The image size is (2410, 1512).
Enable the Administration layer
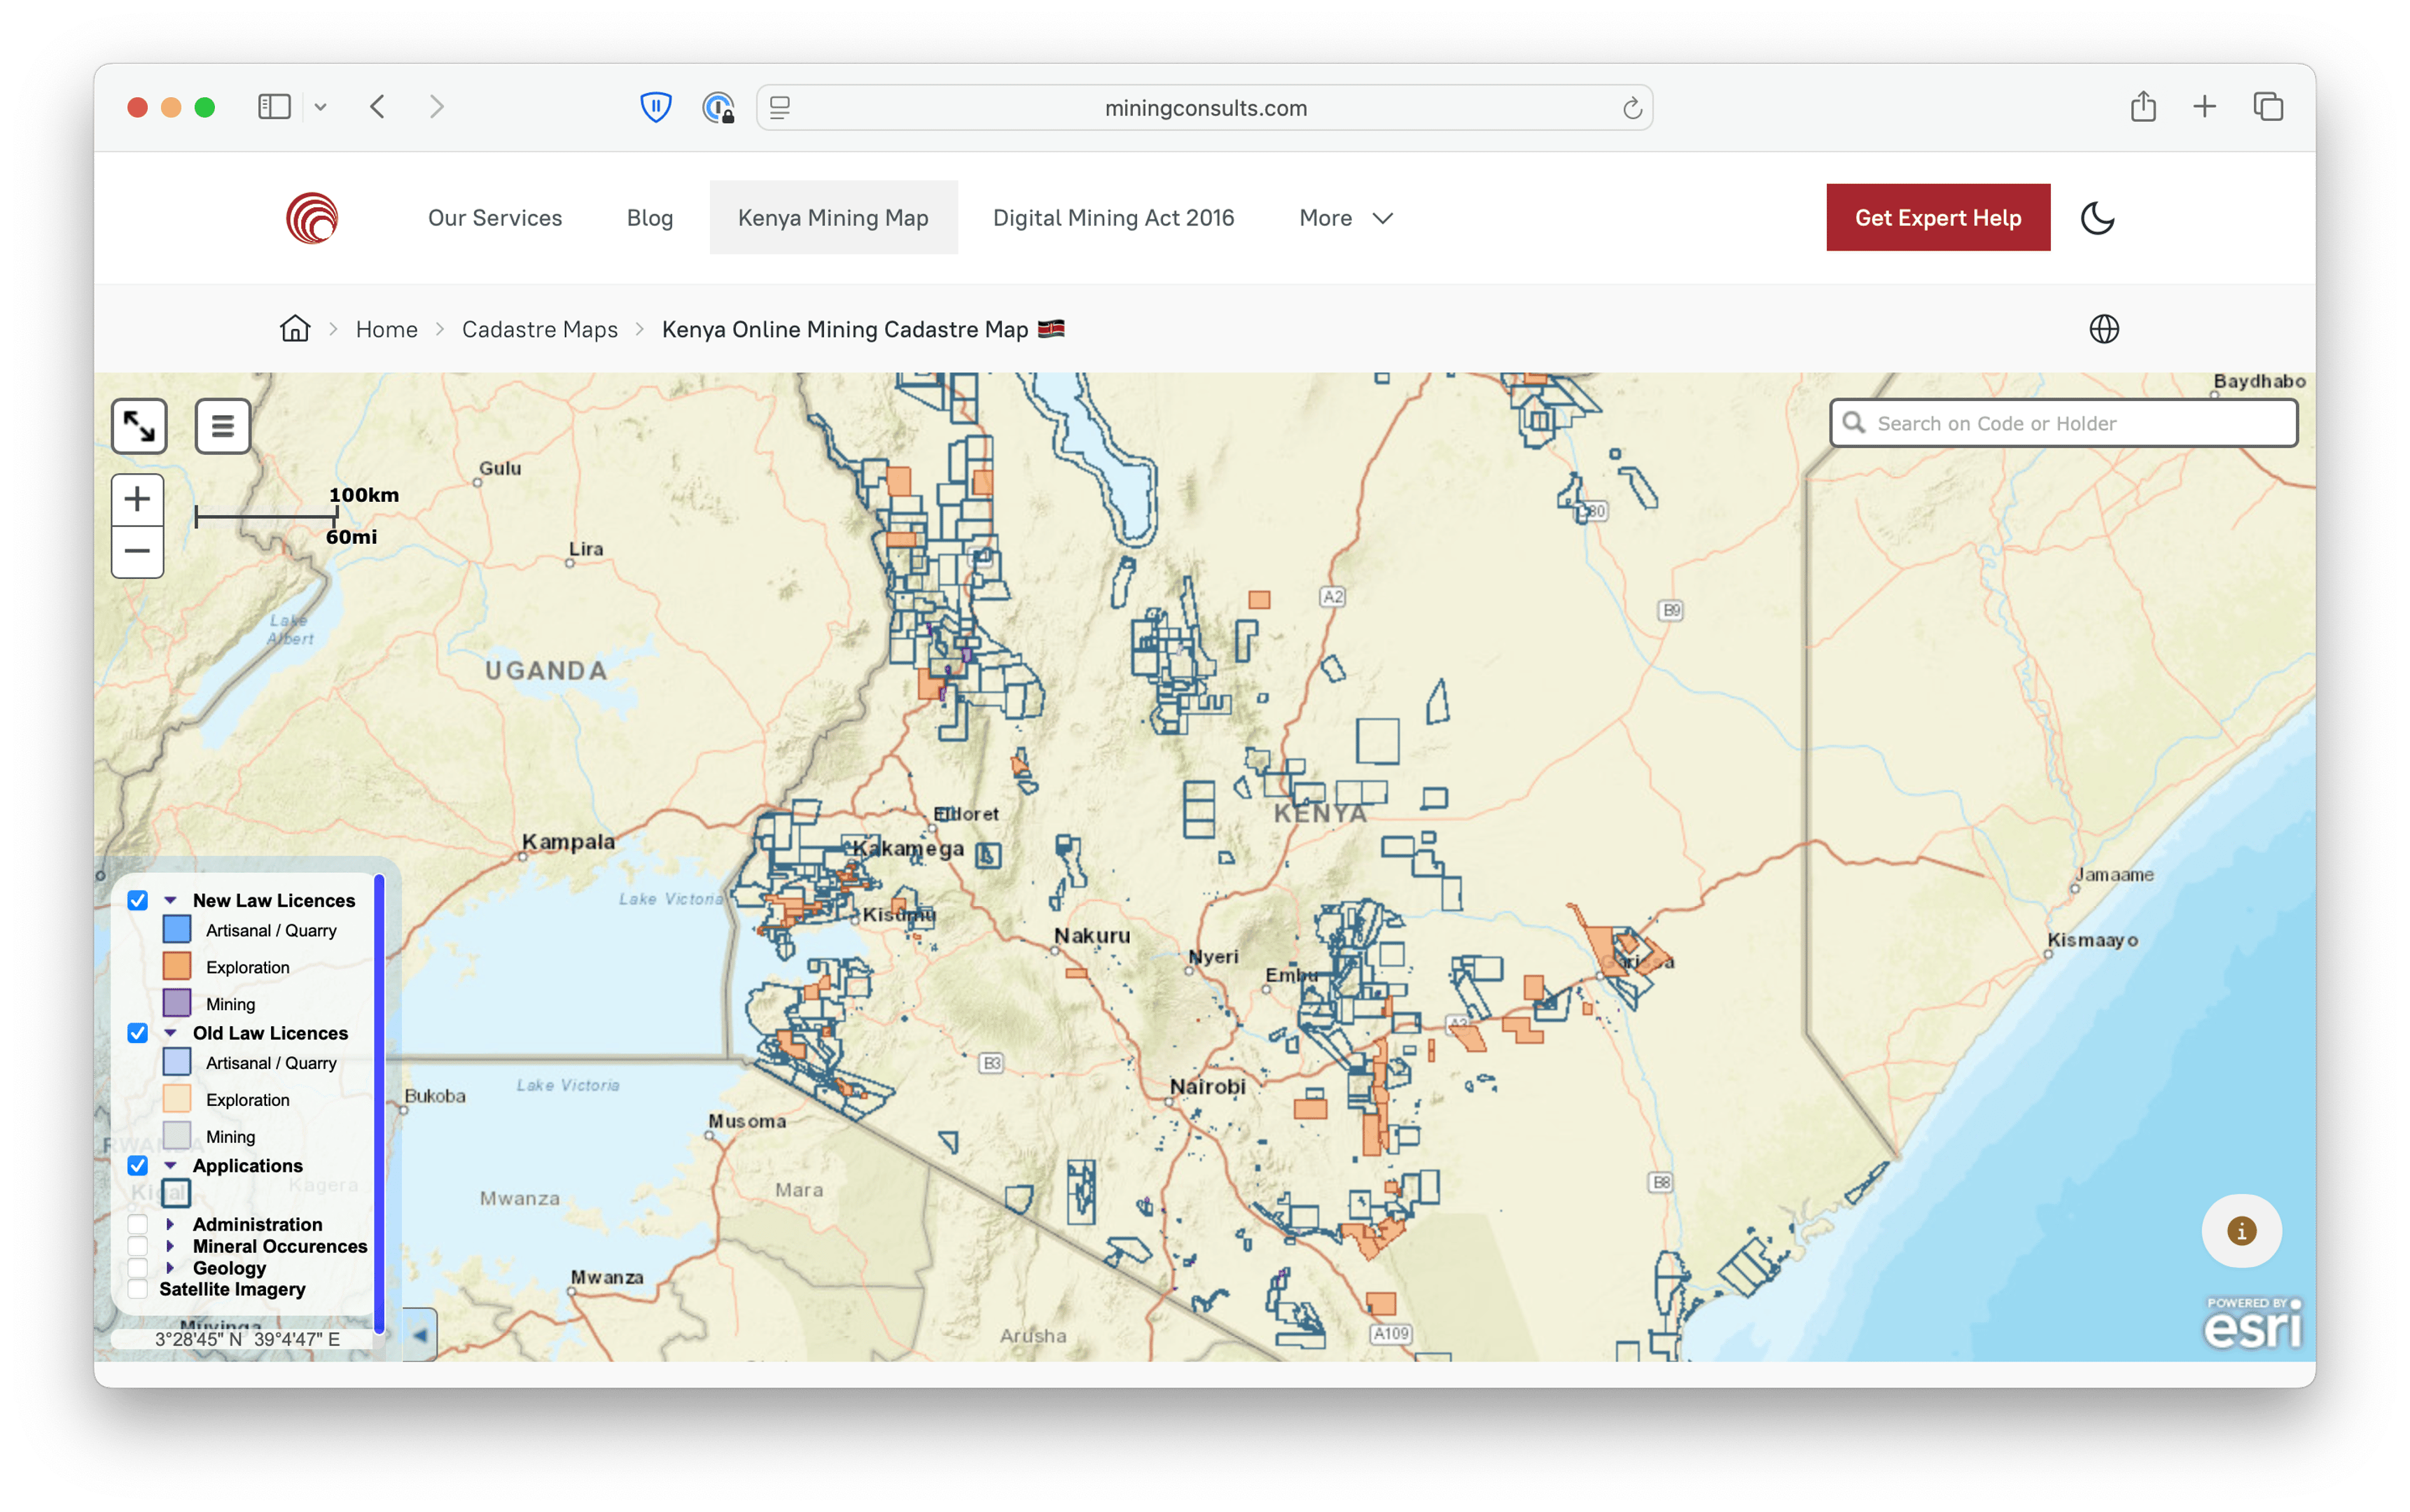click(x=138, y=1224)
